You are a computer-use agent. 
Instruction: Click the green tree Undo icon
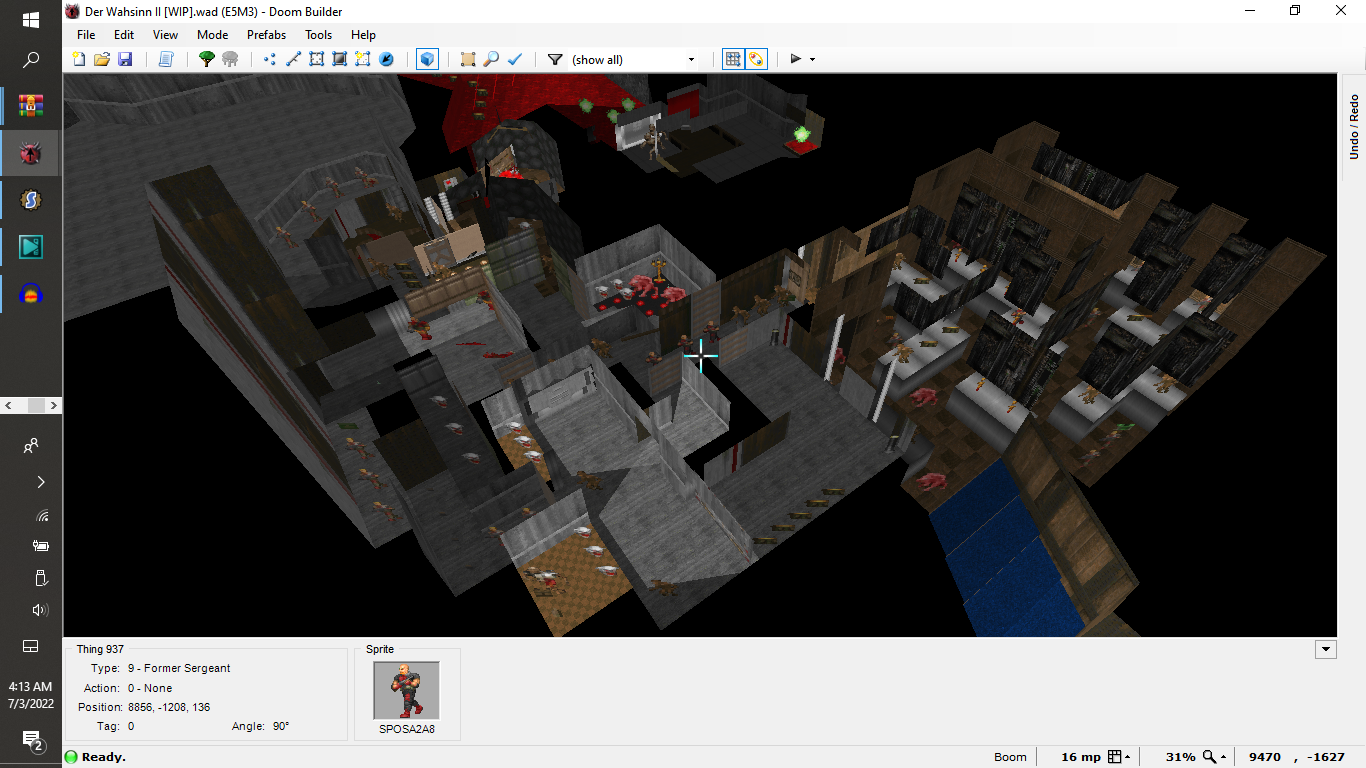pyautogui.click(x=207, y=59)
